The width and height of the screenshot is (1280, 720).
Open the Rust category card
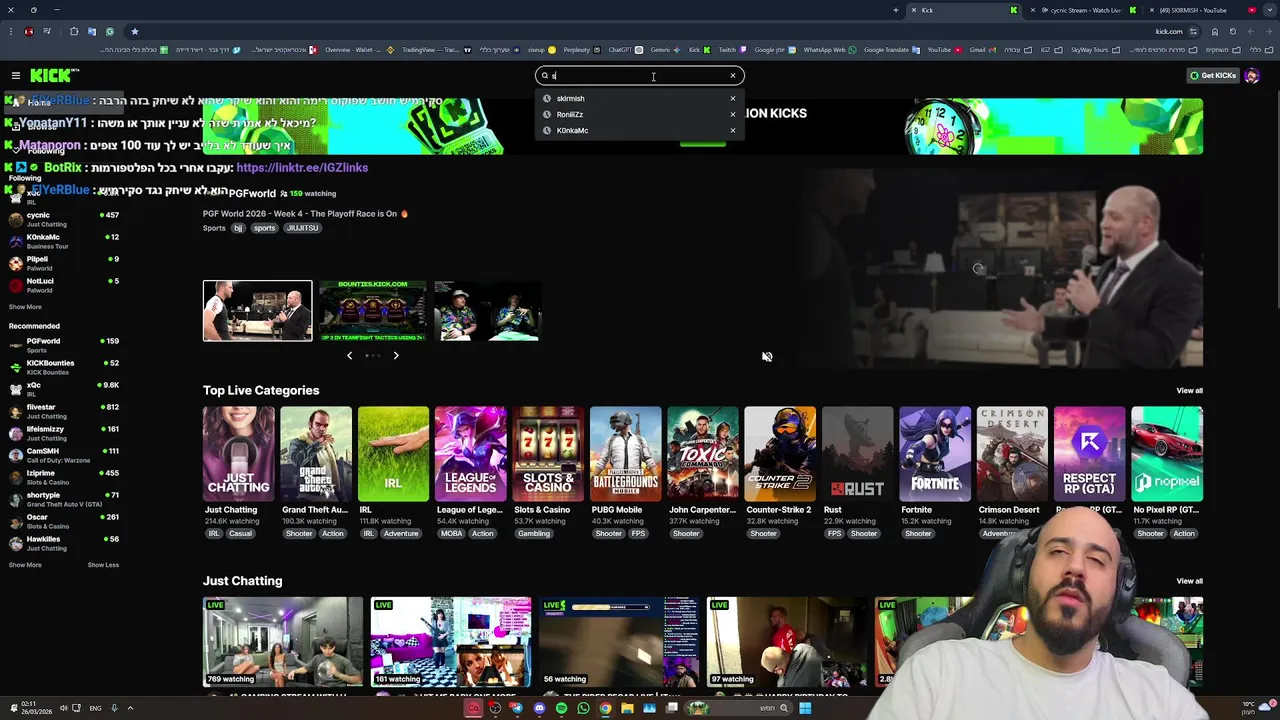pos(857,453)
